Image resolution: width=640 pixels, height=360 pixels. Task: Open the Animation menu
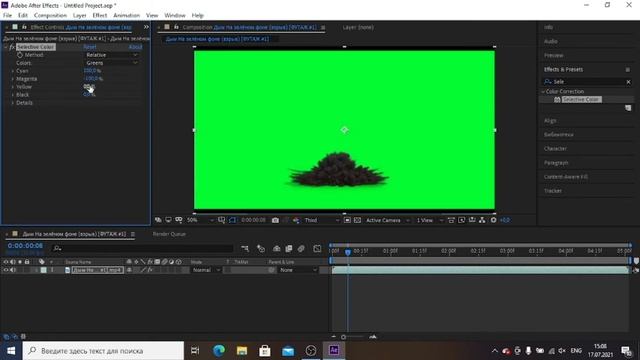click(x=127, y=16)
